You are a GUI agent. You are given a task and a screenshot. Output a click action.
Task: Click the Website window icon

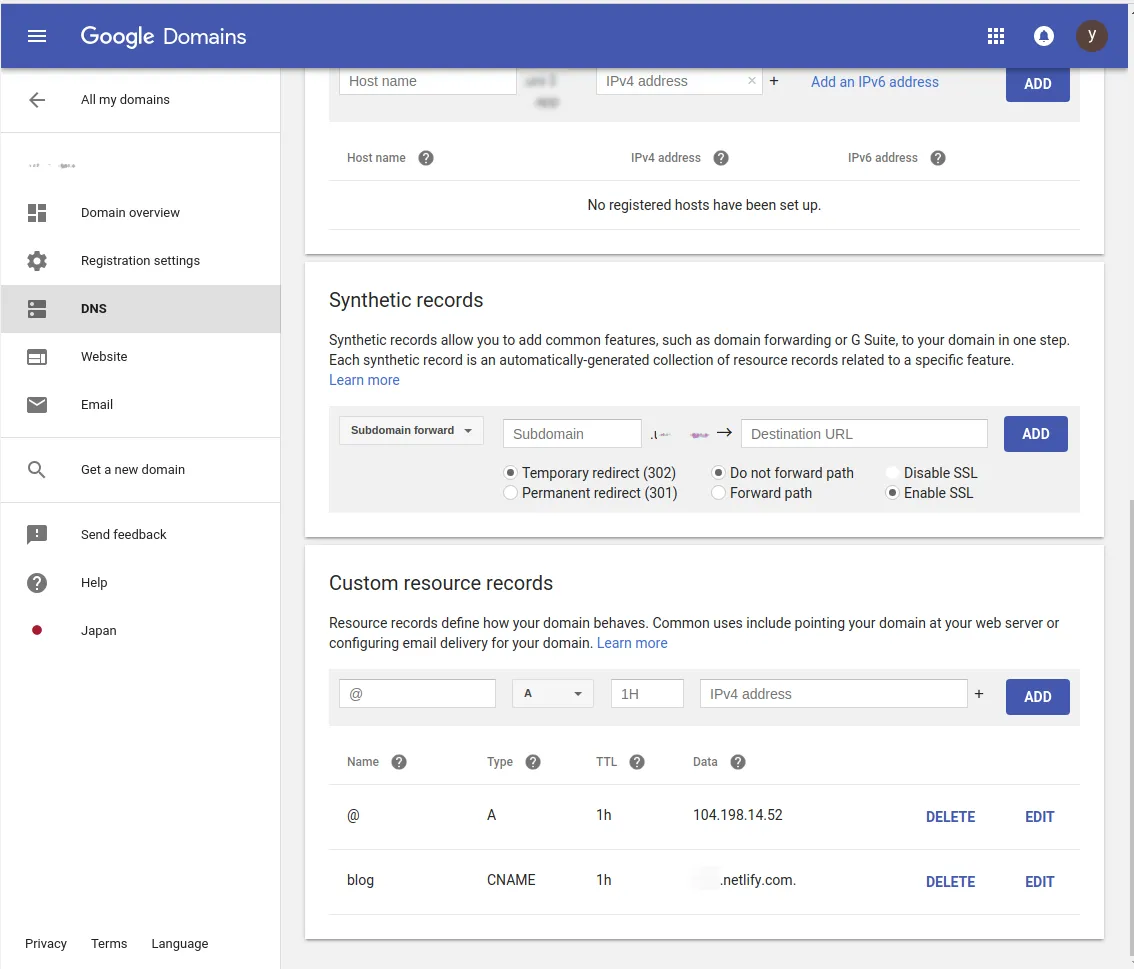[37, 357]
